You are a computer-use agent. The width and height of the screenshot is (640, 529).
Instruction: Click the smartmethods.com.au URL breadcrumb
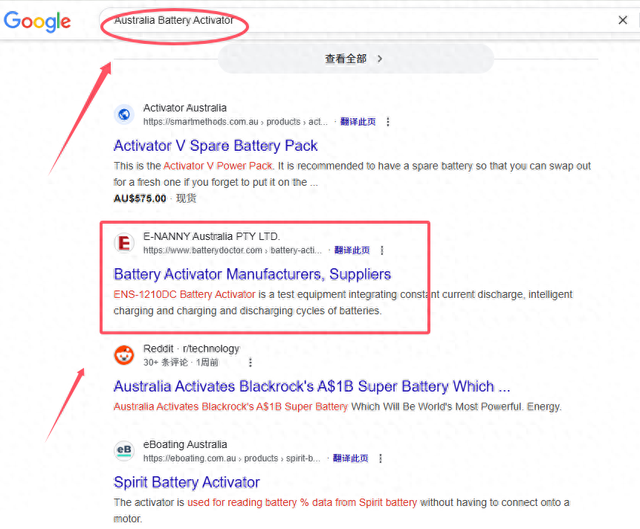(x=235, y=122)
